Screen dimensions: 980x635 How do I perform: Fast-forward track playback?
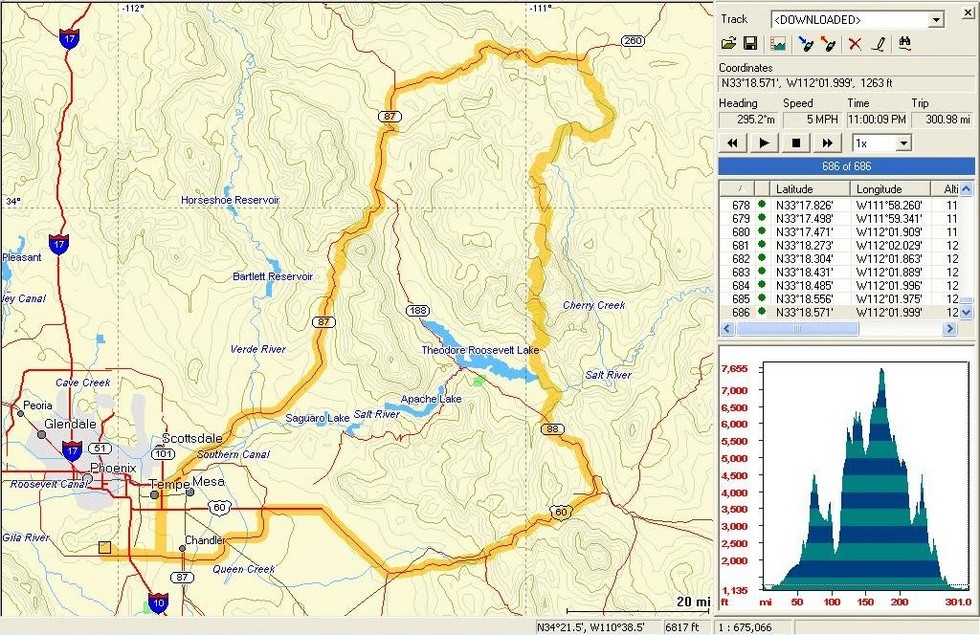coord(827,143)
